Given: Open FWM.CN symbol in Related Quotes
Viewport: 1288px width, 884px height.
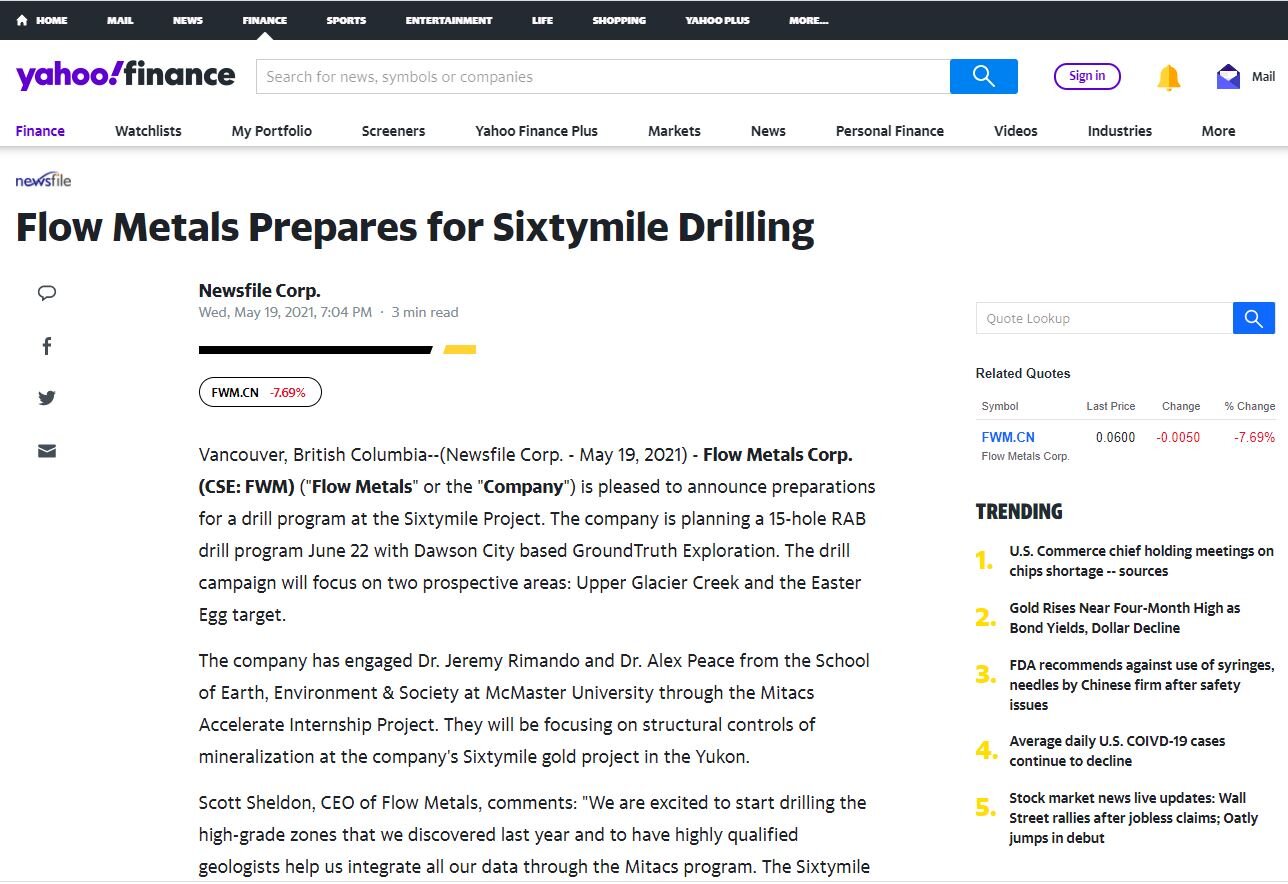Looking at the screenshot, I should point(1008,437).
